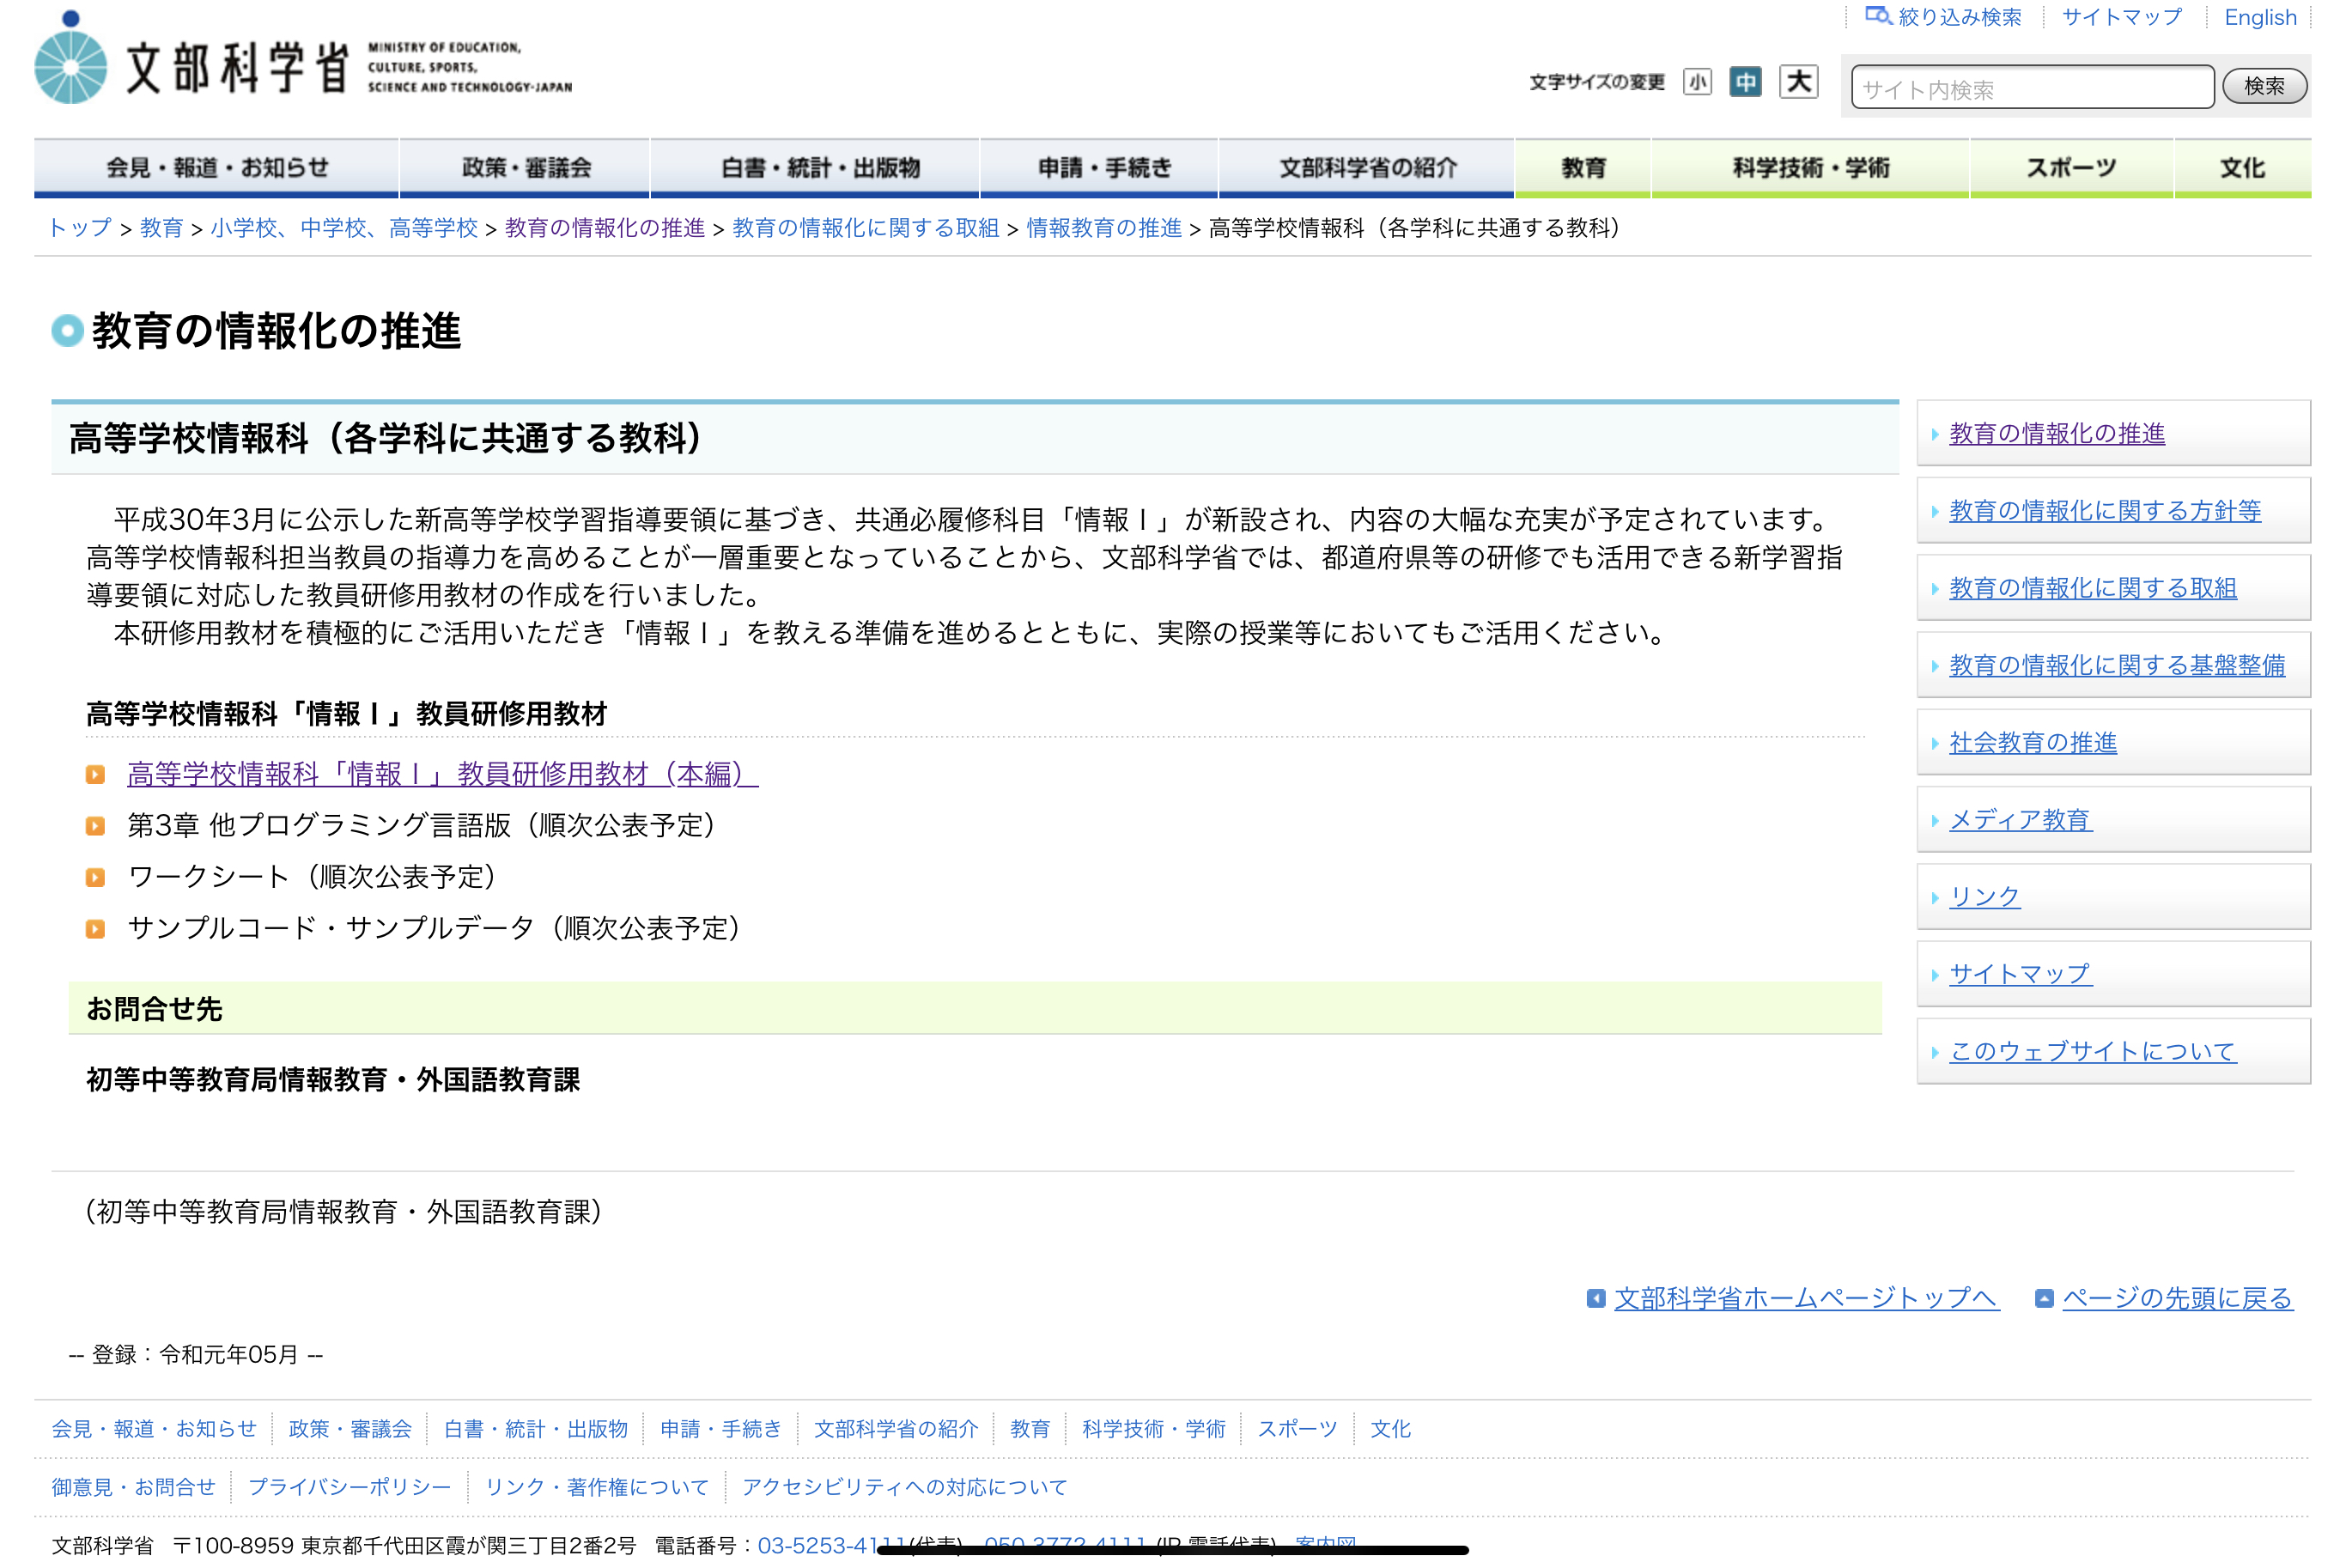Click the orange arrow icon beside サンプルコード・サンプルデータ
The height and width of the screenshot is (1568, 2346).
[97, 929]
